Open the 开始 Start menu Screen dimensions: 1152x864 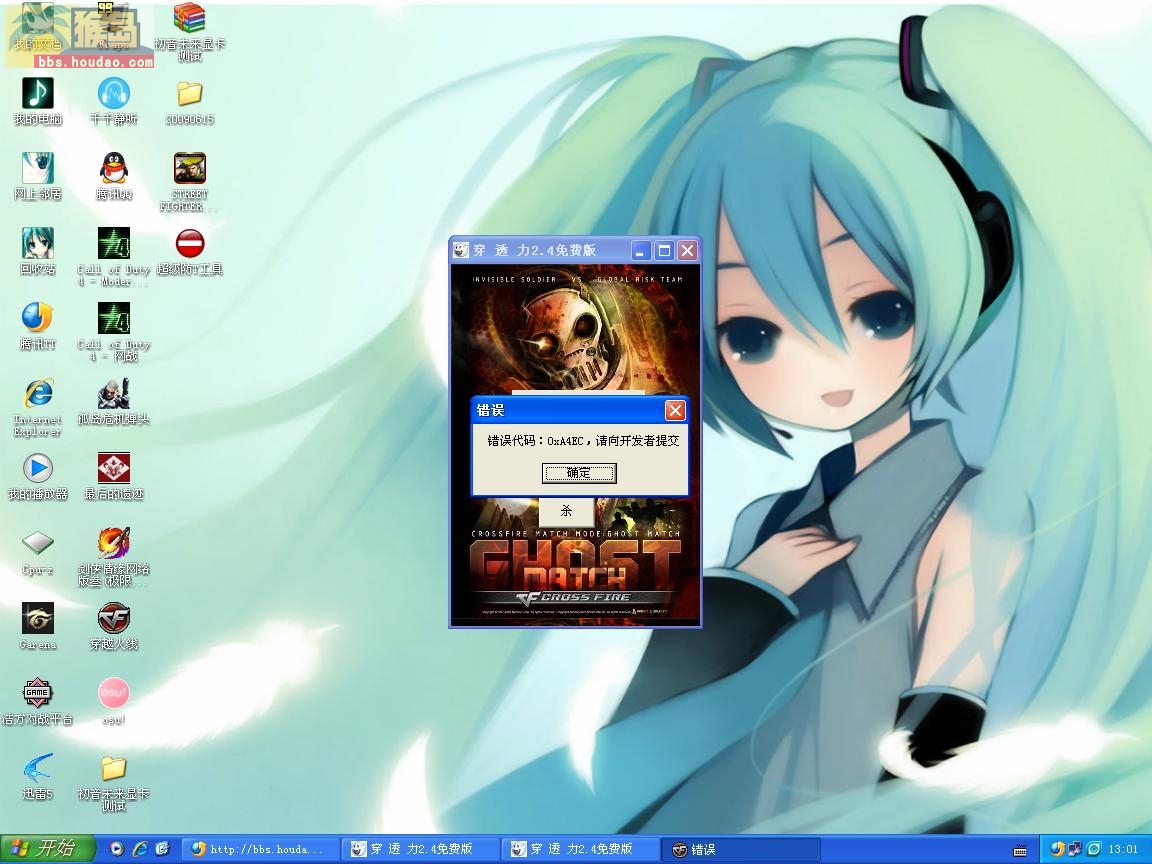coord(48,849)
